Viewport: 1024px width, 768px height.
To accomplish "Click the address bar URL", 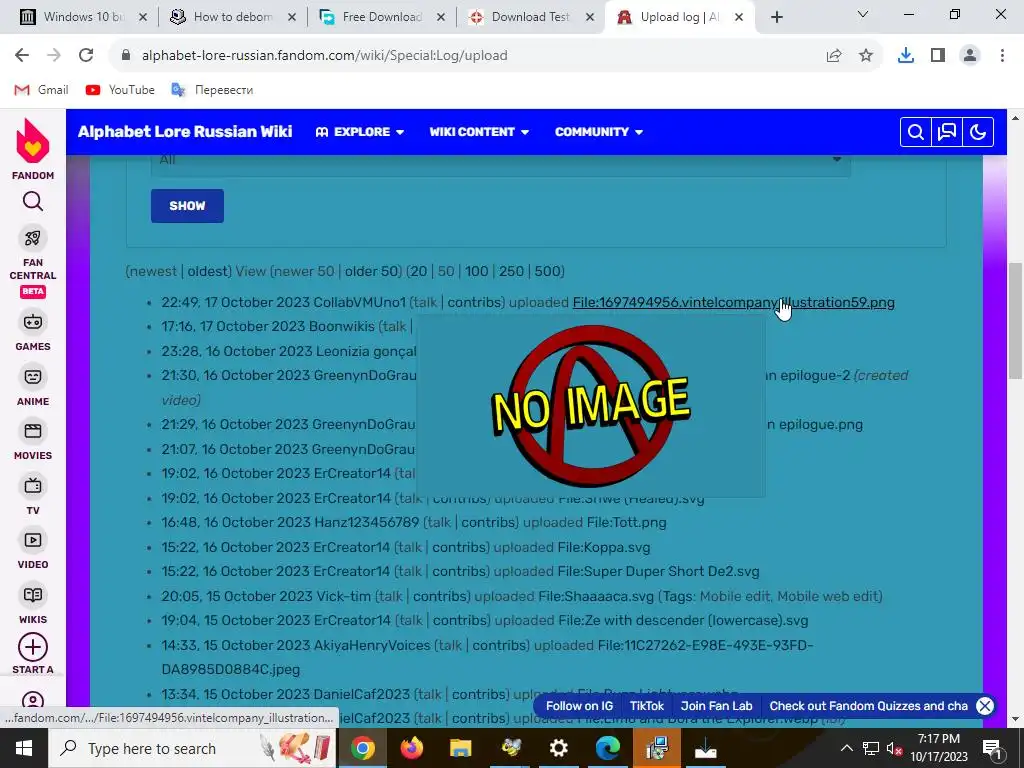I will pos(325,56).
